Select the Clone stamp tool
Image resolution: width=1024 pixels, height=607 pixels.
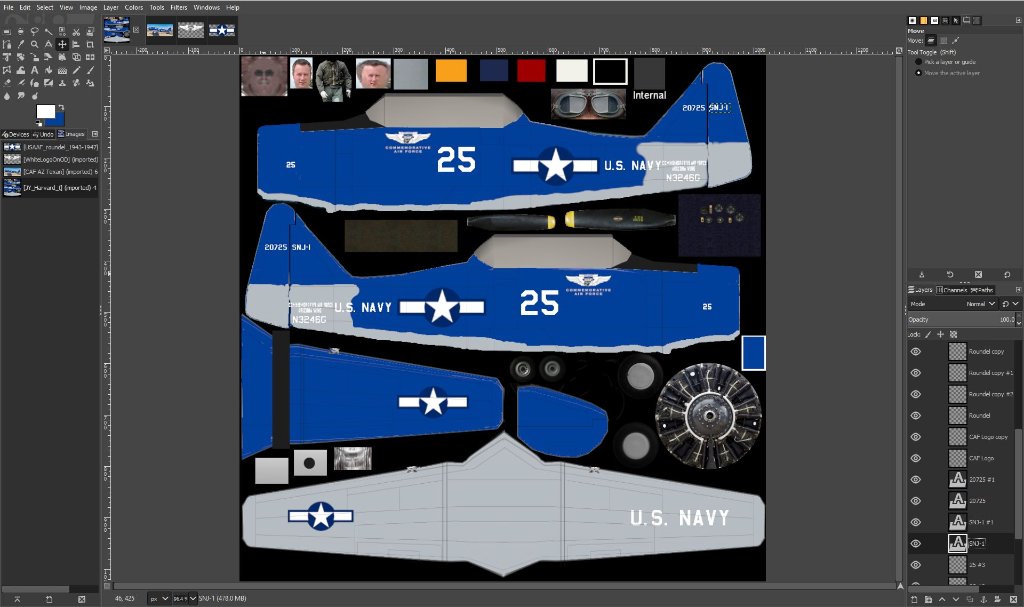(x=62, y=83)
